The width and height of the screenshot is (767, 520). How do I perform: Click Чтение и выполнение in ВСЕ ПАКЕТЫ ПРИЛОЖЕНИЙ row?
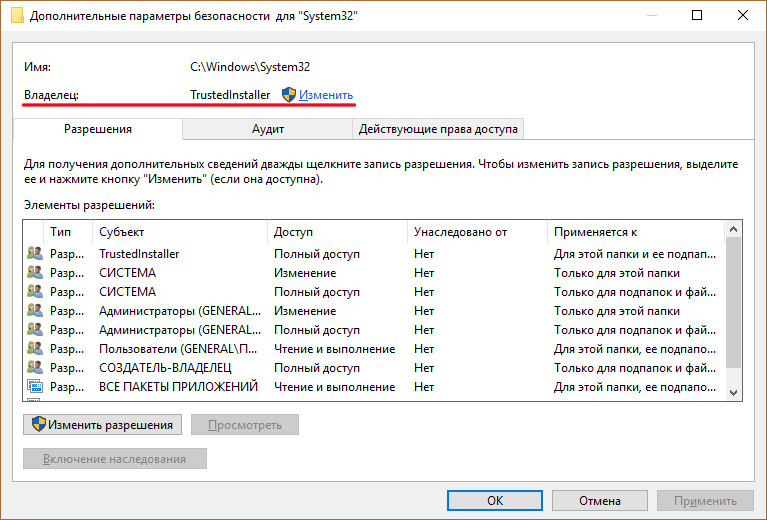pyautogui.click(x=335, y=387)
